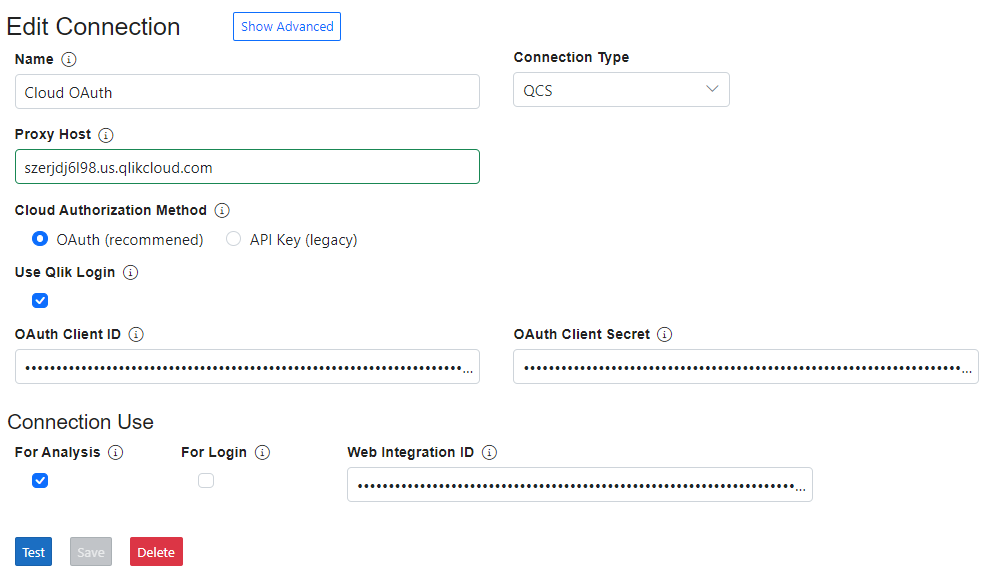
Task: Click the info icon beside Use Qlik Login
Action: (x=130, y=272)
